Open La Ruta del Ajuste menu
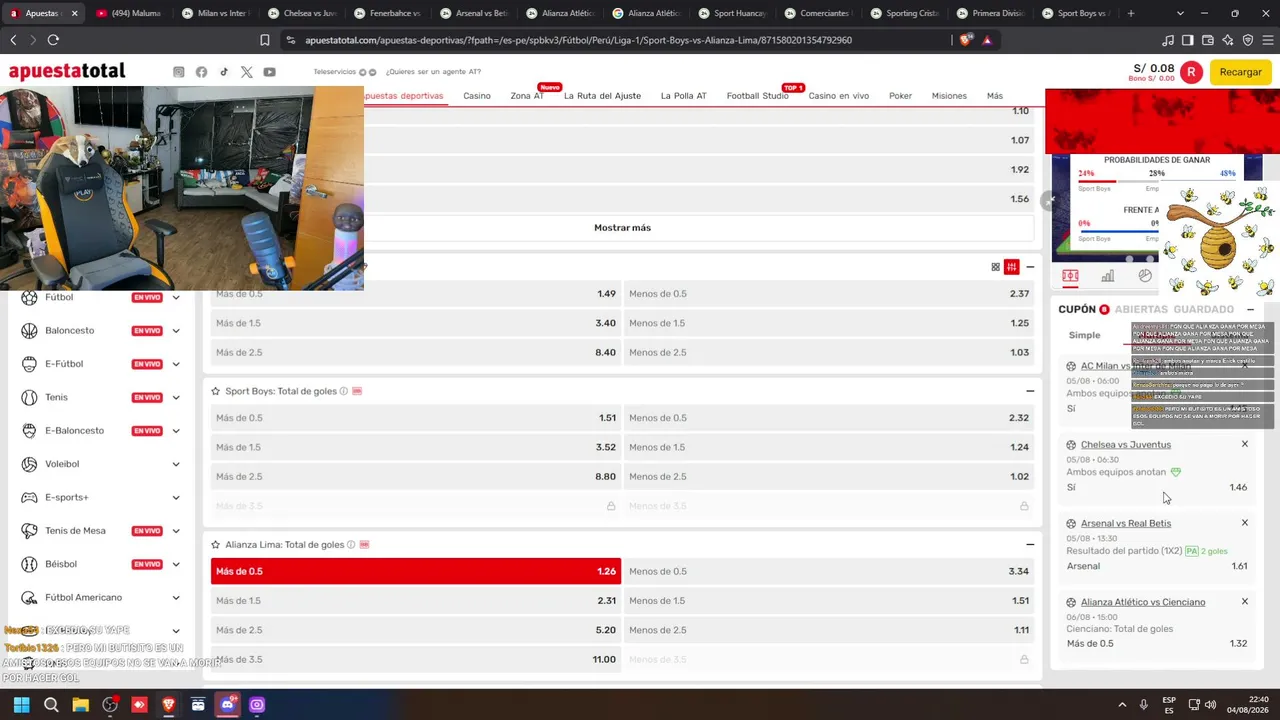Screen dimensions: 1280x720 pyautogui.click(x=602, y=96)
